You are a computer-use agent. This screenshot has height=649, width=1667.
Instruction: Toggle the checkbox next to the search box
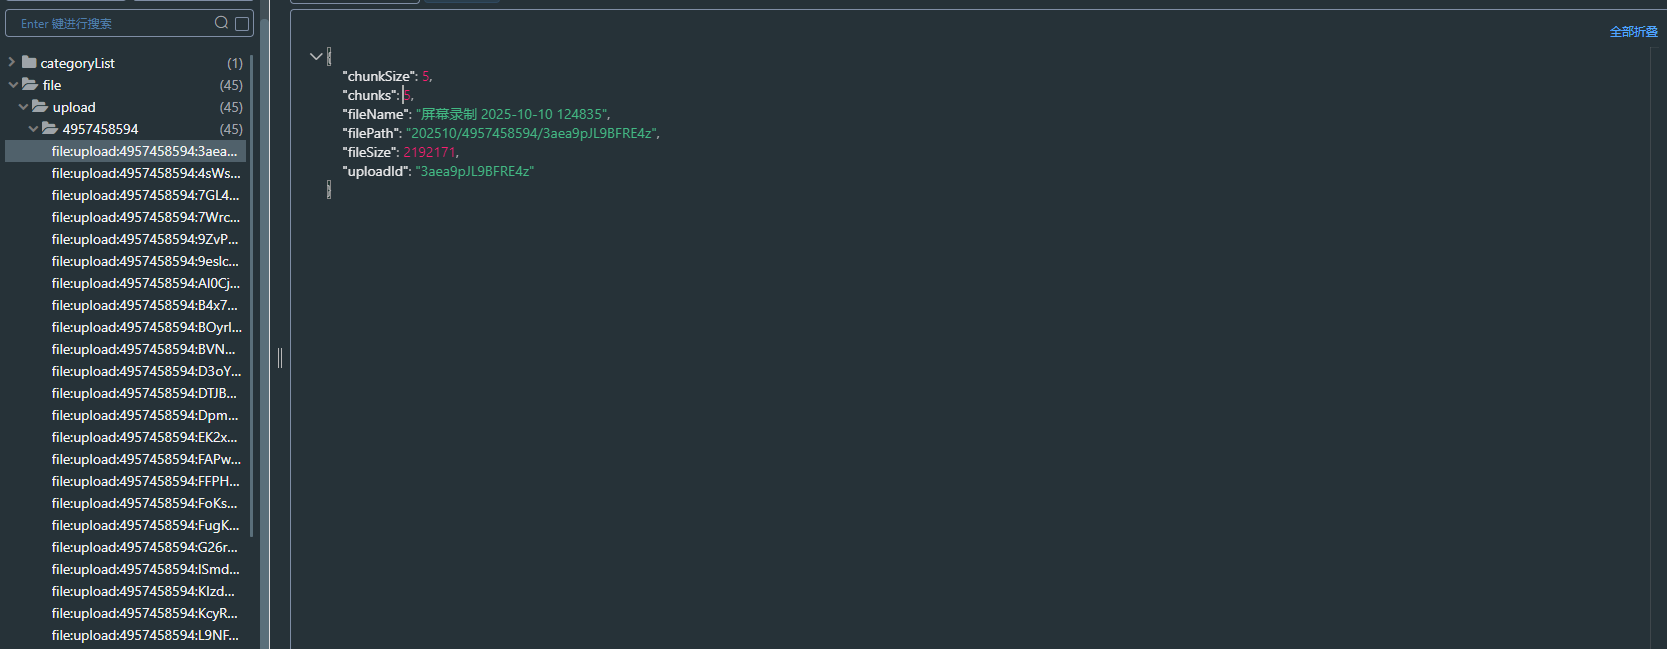241,22
